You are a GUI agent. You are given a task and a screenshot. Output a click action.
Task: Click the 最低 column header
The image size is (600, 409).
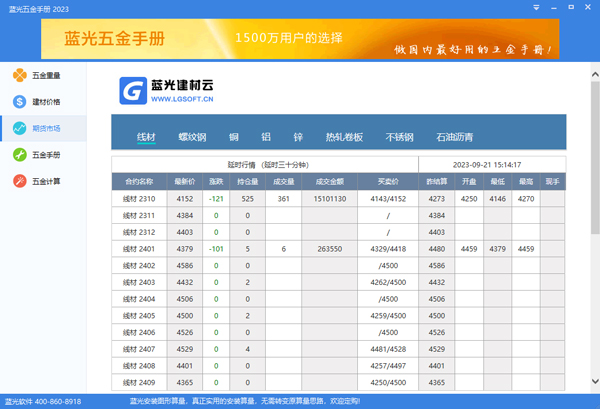[497, 182]
